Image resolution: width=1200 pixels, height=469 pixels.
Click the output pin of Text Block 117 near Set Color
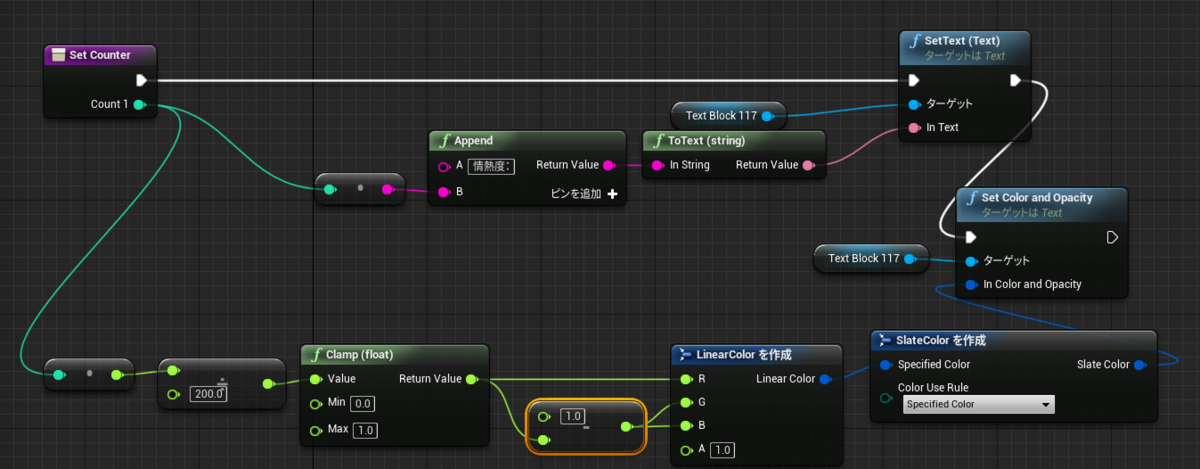[x=910, y=259]
